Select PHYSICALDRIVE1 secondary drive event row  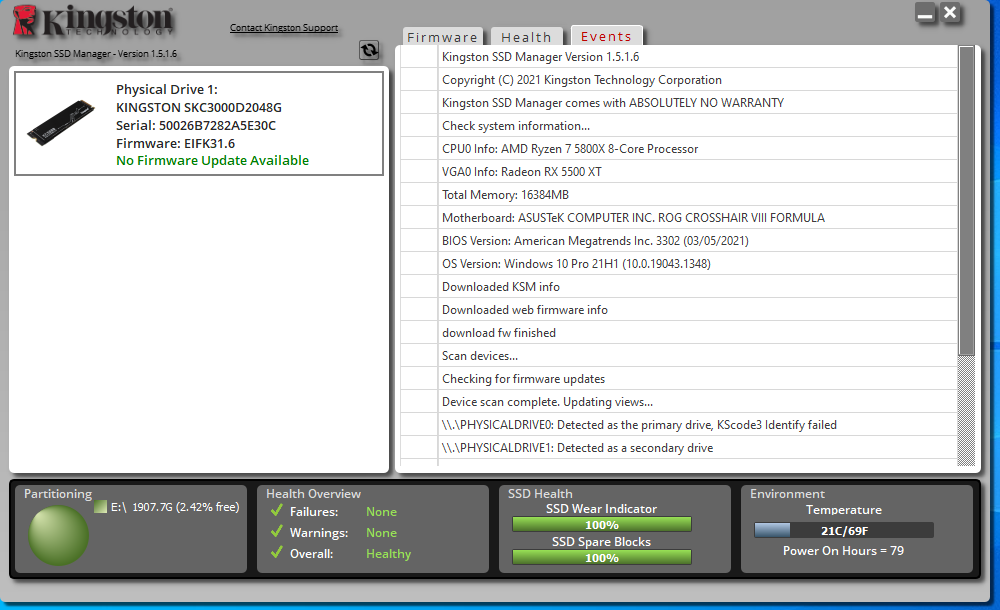[x=679, y=447]
